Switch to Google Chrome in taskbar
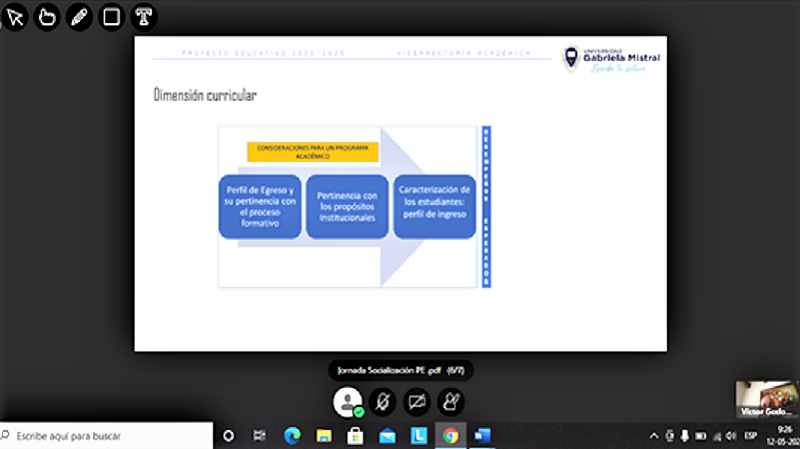800x449 pixels. tap(450, 436)
